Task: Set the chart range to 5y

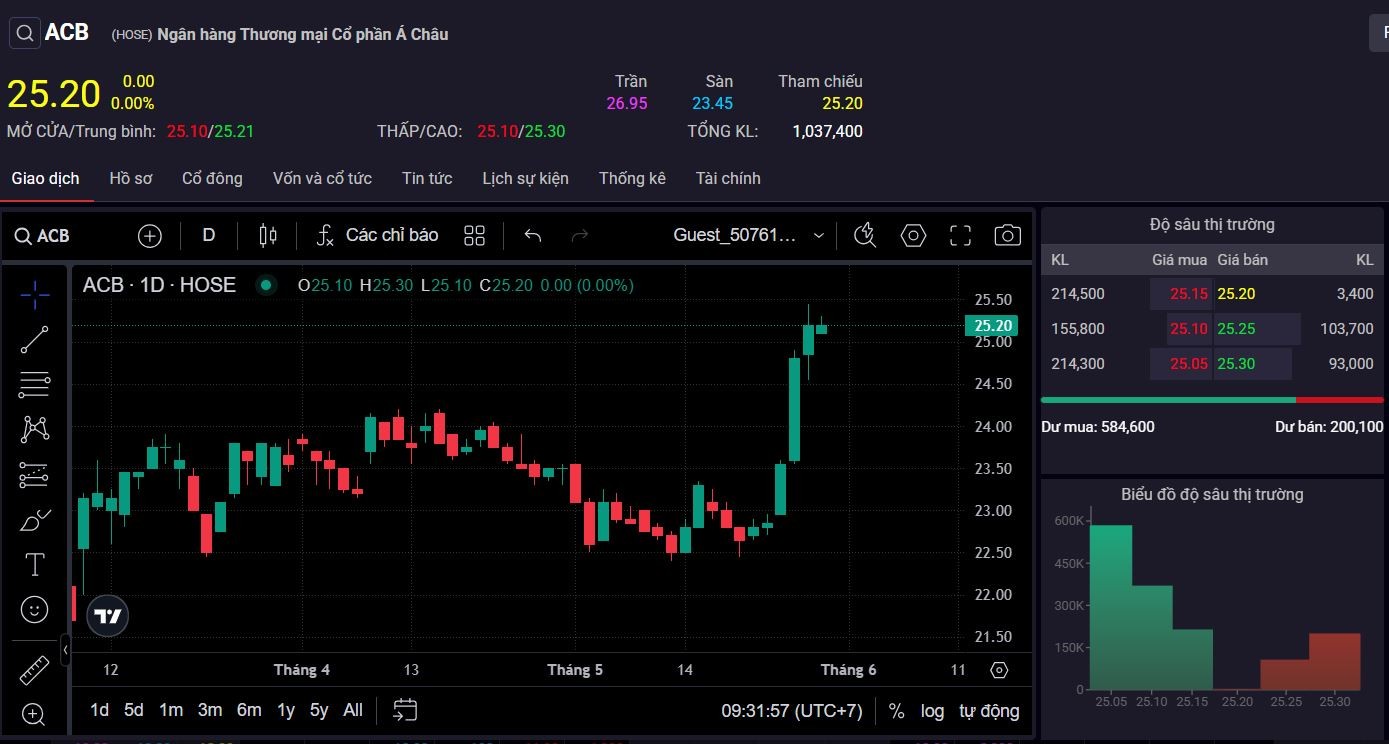Action: pyautogui.click(x=319, y=710)
